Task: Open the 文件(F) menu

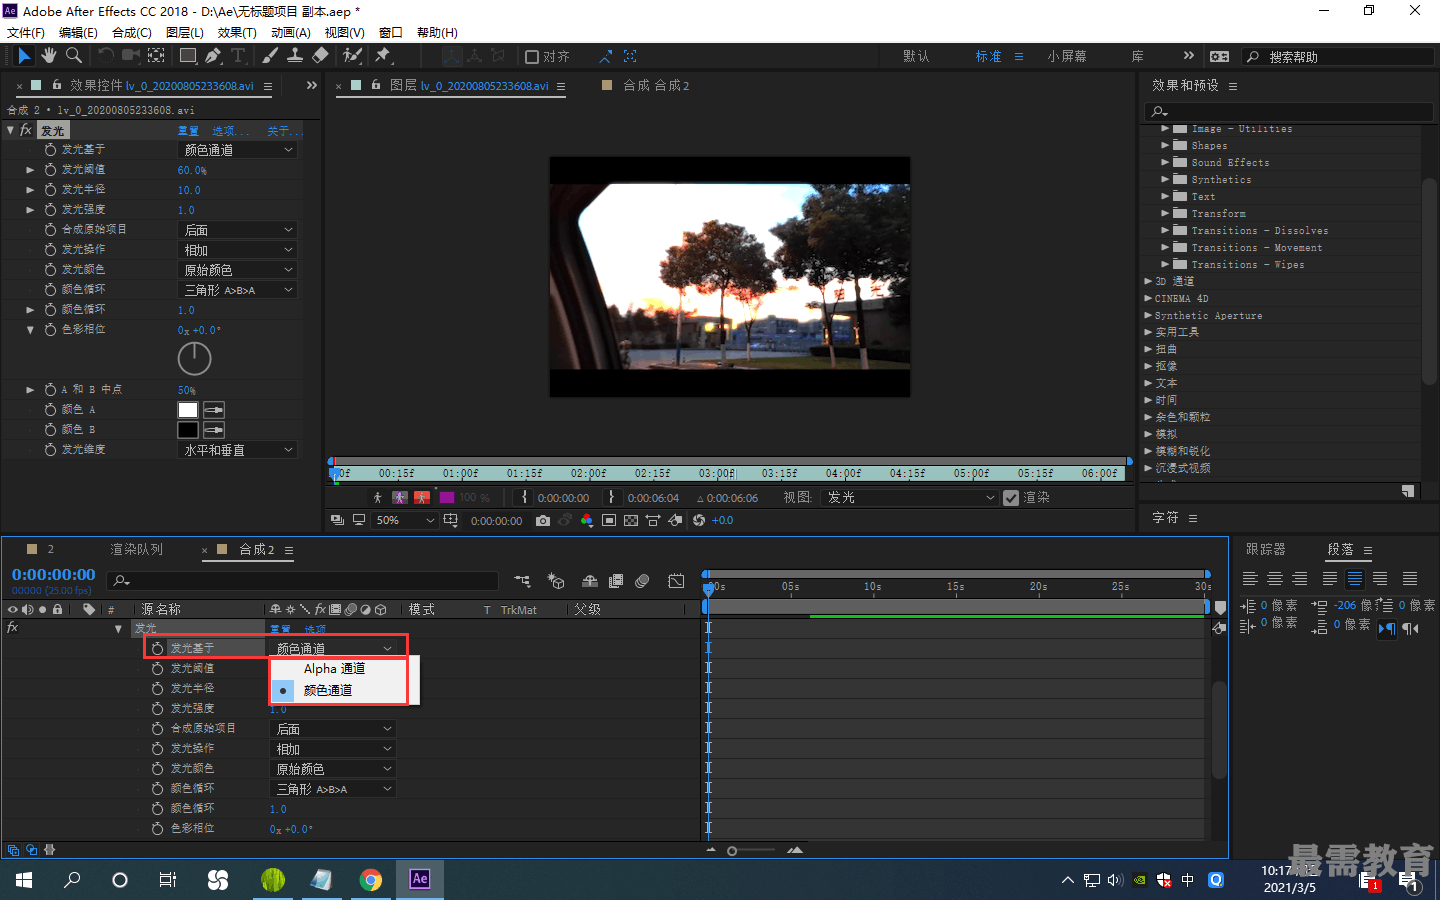Action: coord(25,32)
